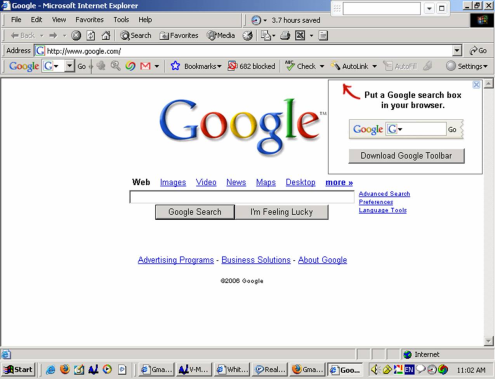Open the Advanced Search link

coord(384,194)
